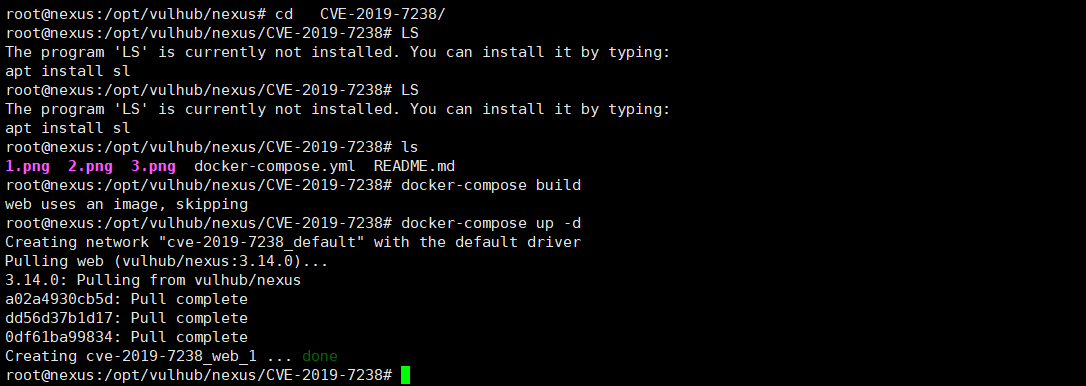Click the 'Pulling web (vulhub/nexus:3.14.0)...' line
Screen dimensions: 1086x386
click(x=167, y=261)
